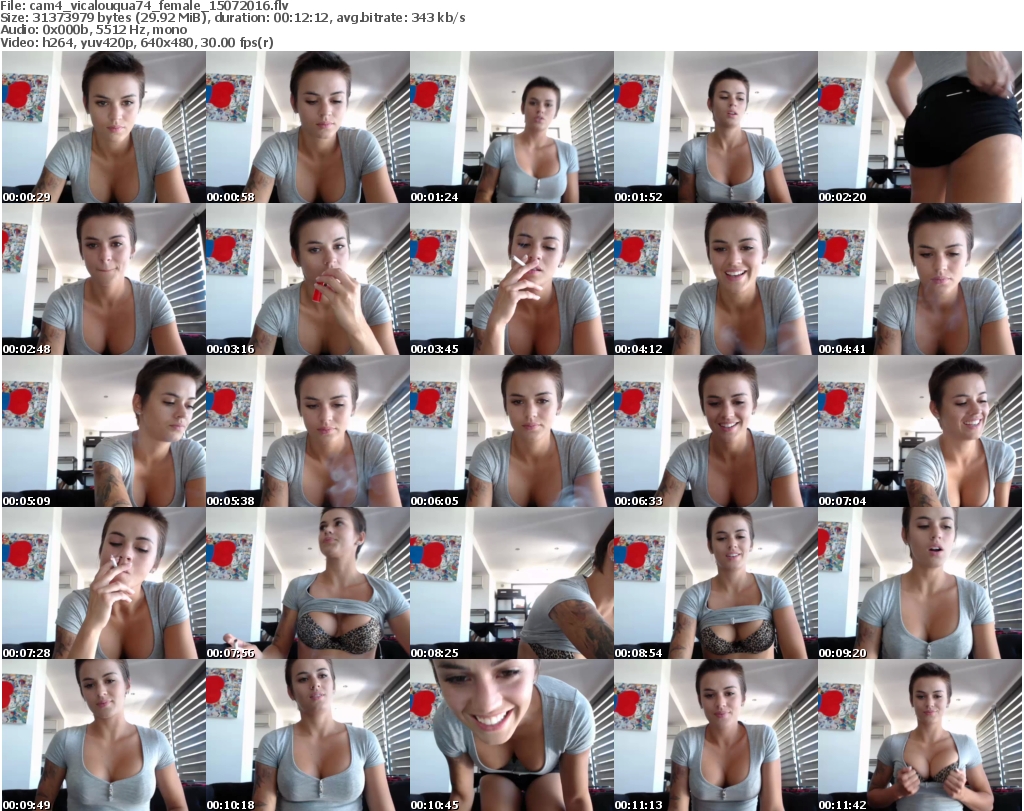This screenshot has width=1024, height=811.
Task: Select the thumbnail stamped 00:09:49
Action: click(104, 735)
